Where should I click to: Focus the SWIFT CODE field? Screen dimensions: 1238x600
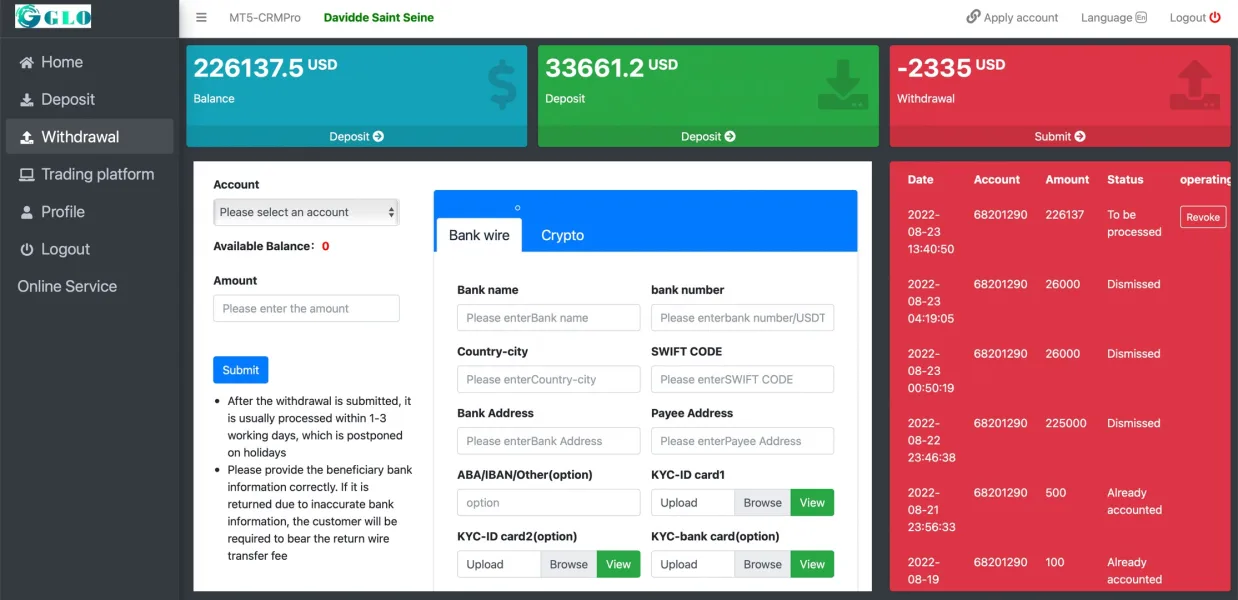[x=742, y=379]
